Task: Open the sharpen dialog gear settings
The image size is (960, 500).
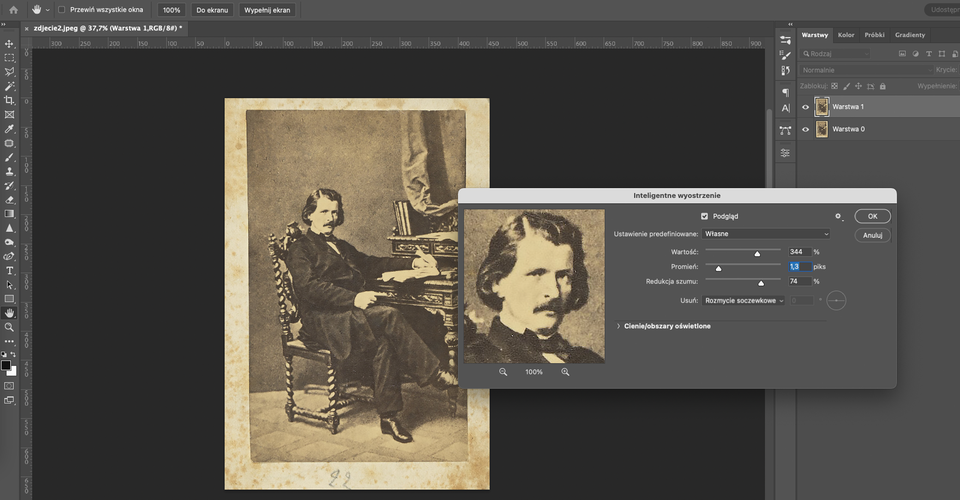Action: pos(838,216)
